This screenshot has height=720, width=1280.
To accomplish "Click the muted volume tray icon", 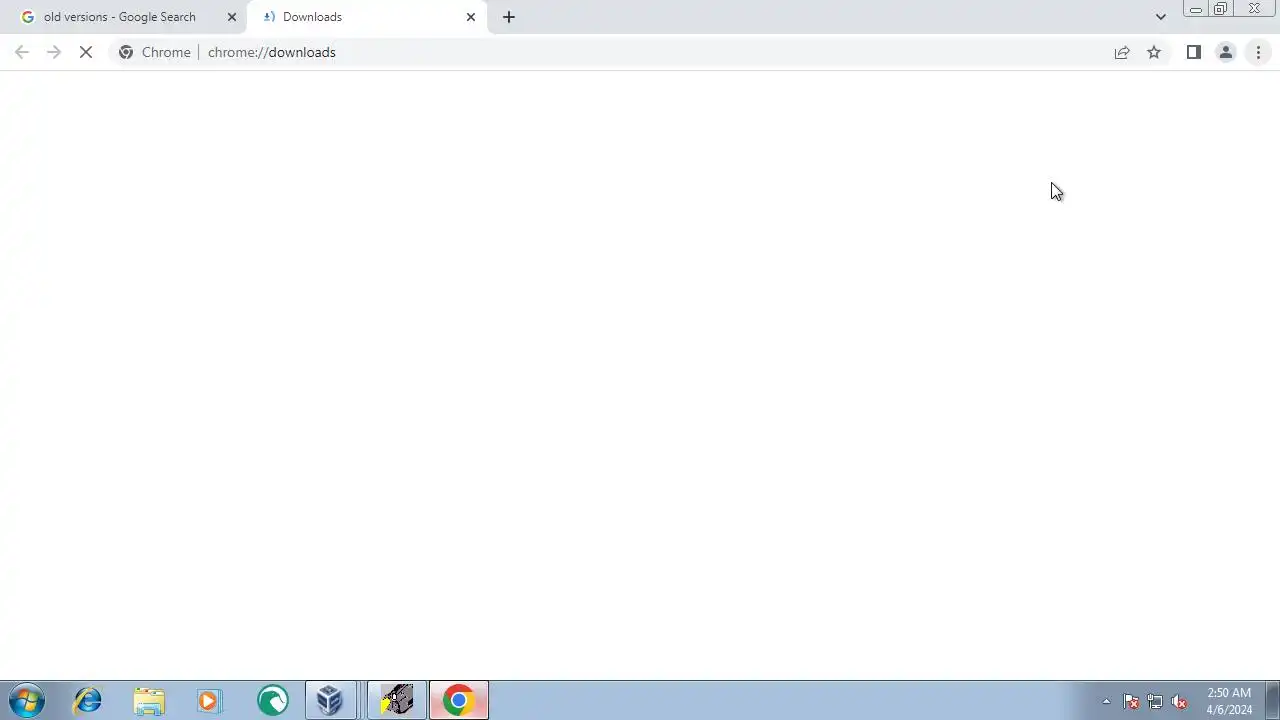I will 1179,701.
